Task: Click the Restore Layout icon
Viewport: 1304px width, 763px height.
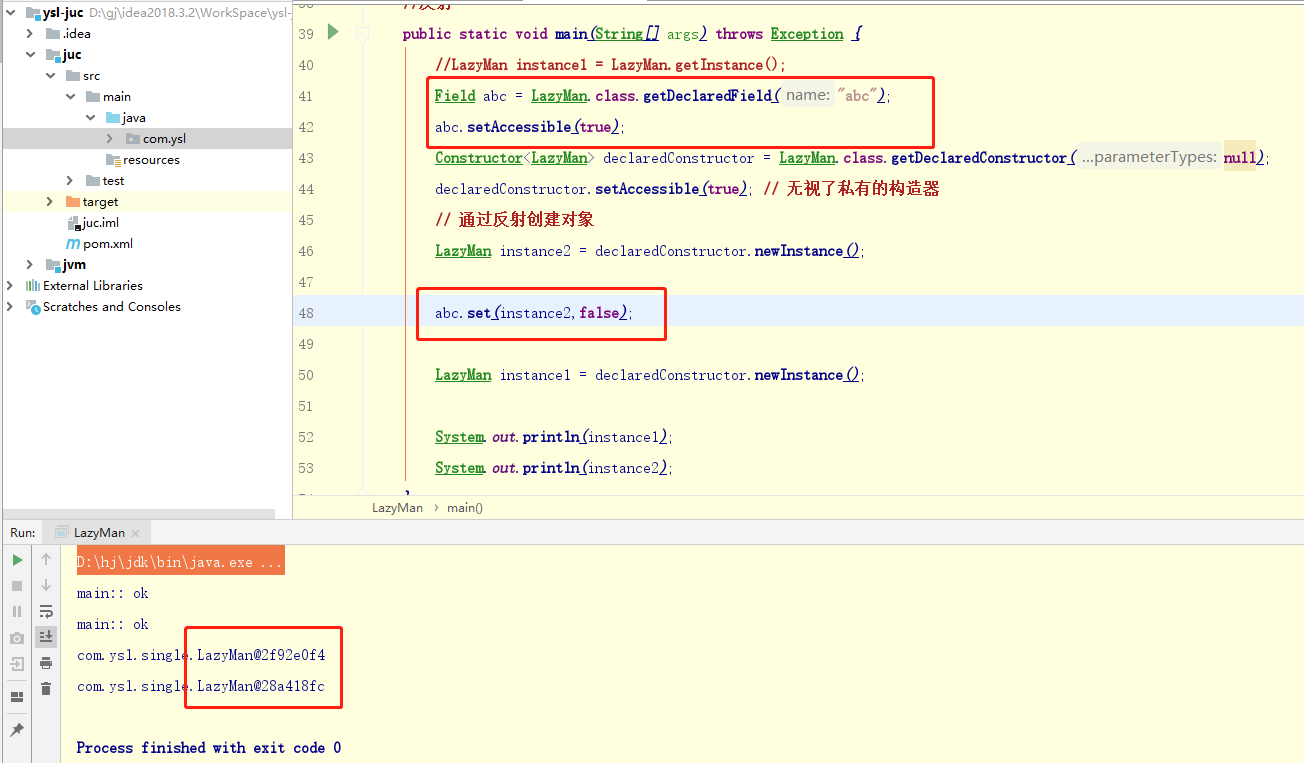Action: click(x=17, y=697)
